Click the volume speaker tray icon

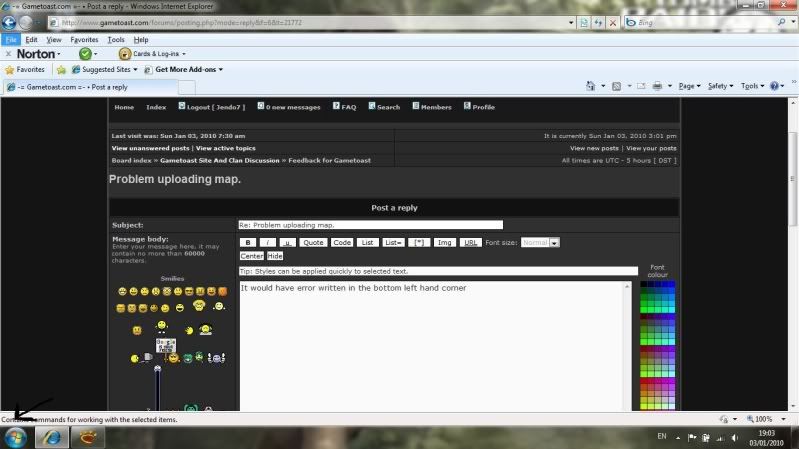pos(734,438)
